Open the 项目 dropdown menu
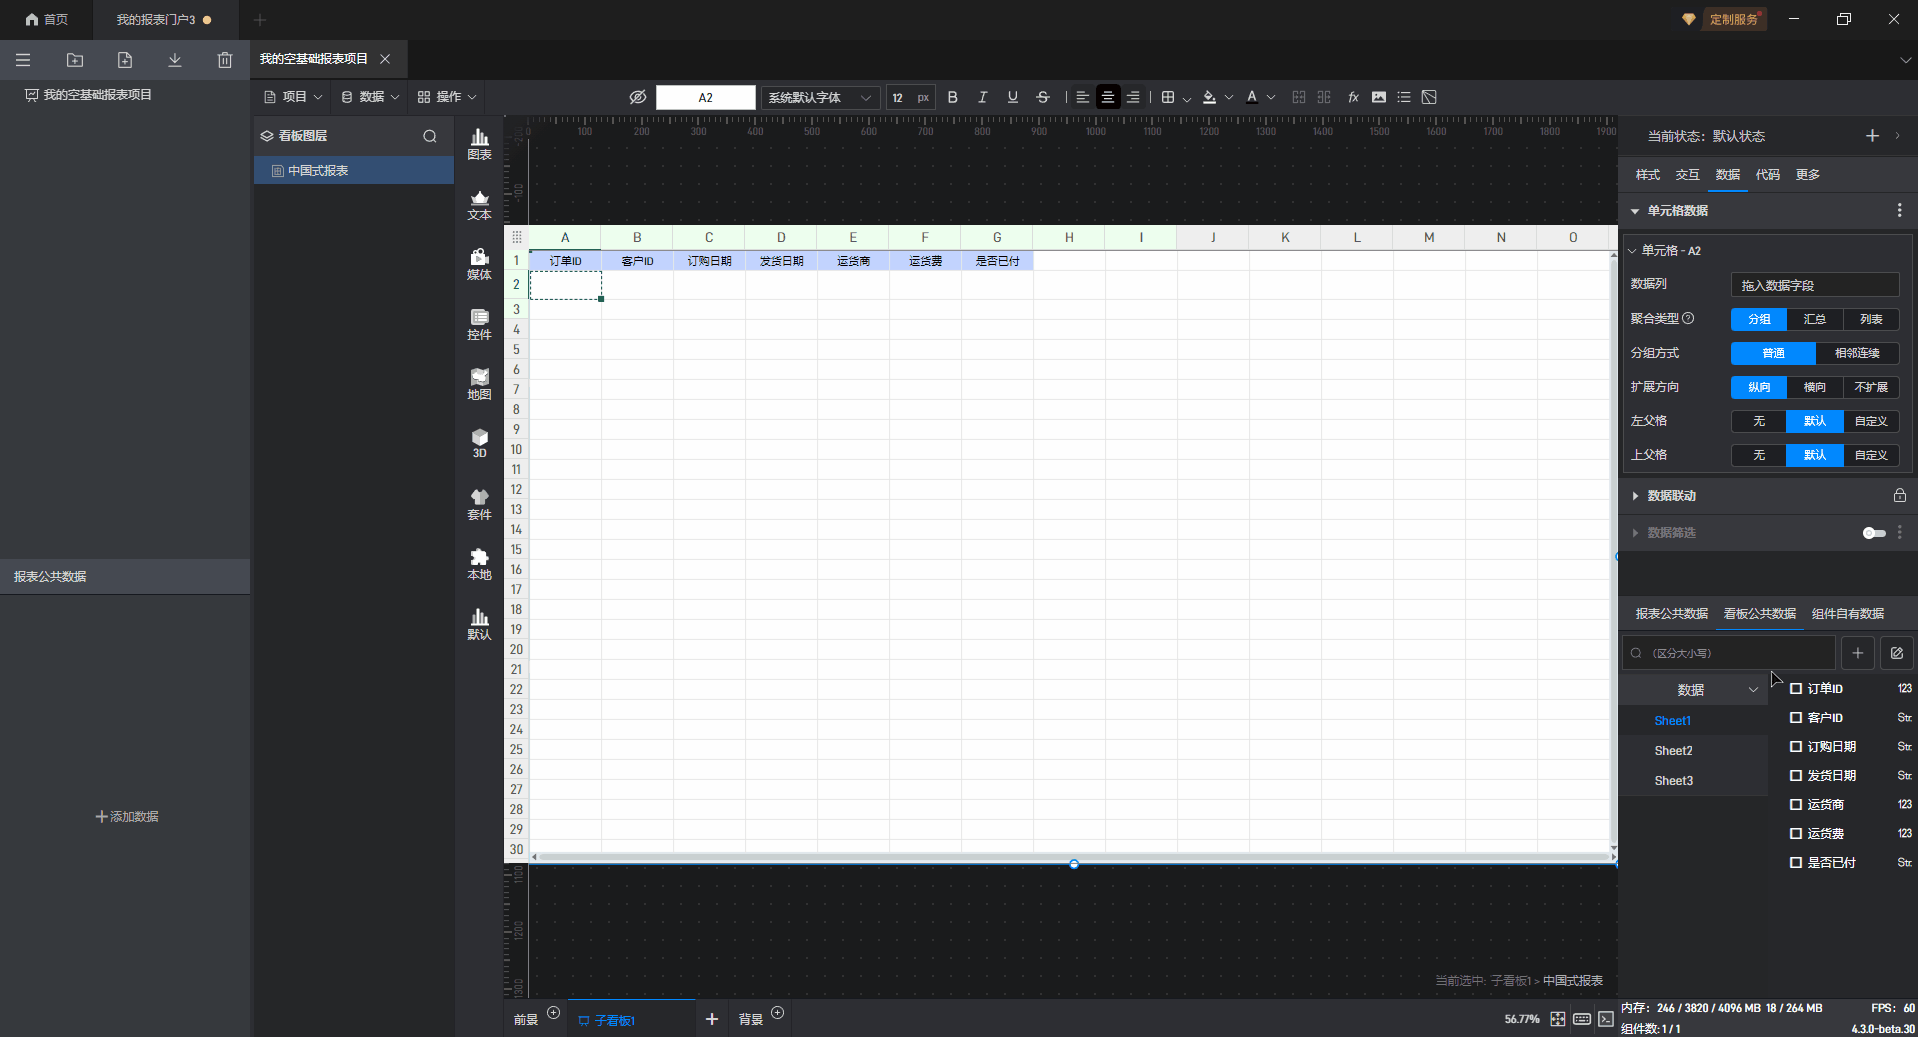The width and height of the screenshot is (1918, 1037). point(292,97)
